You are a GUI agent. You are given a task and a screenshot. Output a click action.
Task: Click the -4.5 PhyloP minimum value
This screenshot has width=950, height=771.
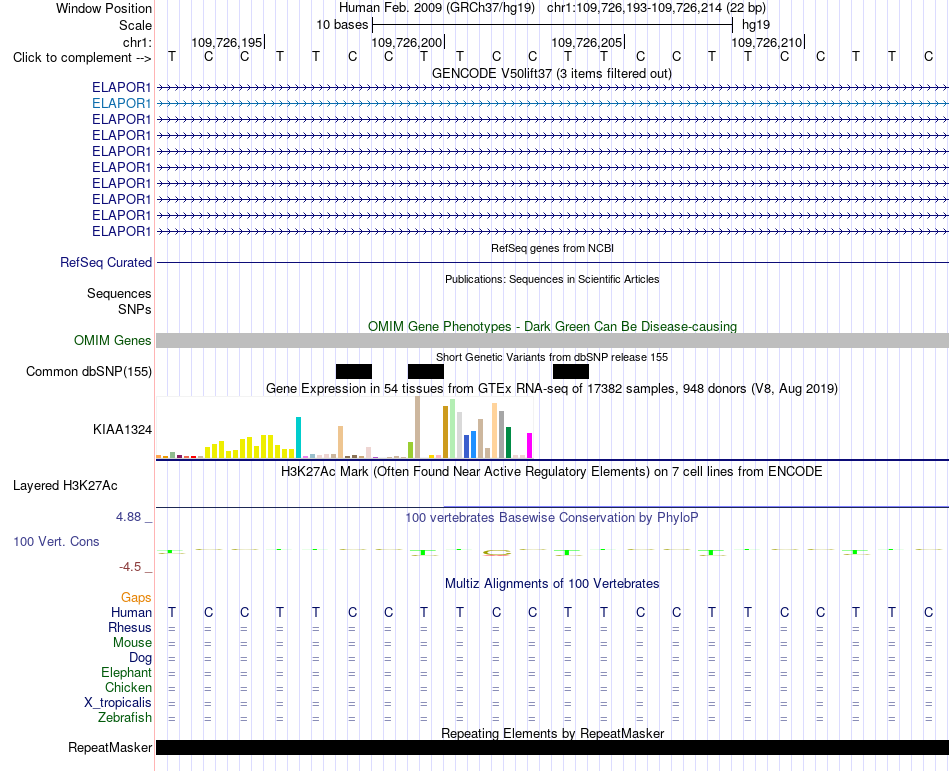(x=130, y=567)
